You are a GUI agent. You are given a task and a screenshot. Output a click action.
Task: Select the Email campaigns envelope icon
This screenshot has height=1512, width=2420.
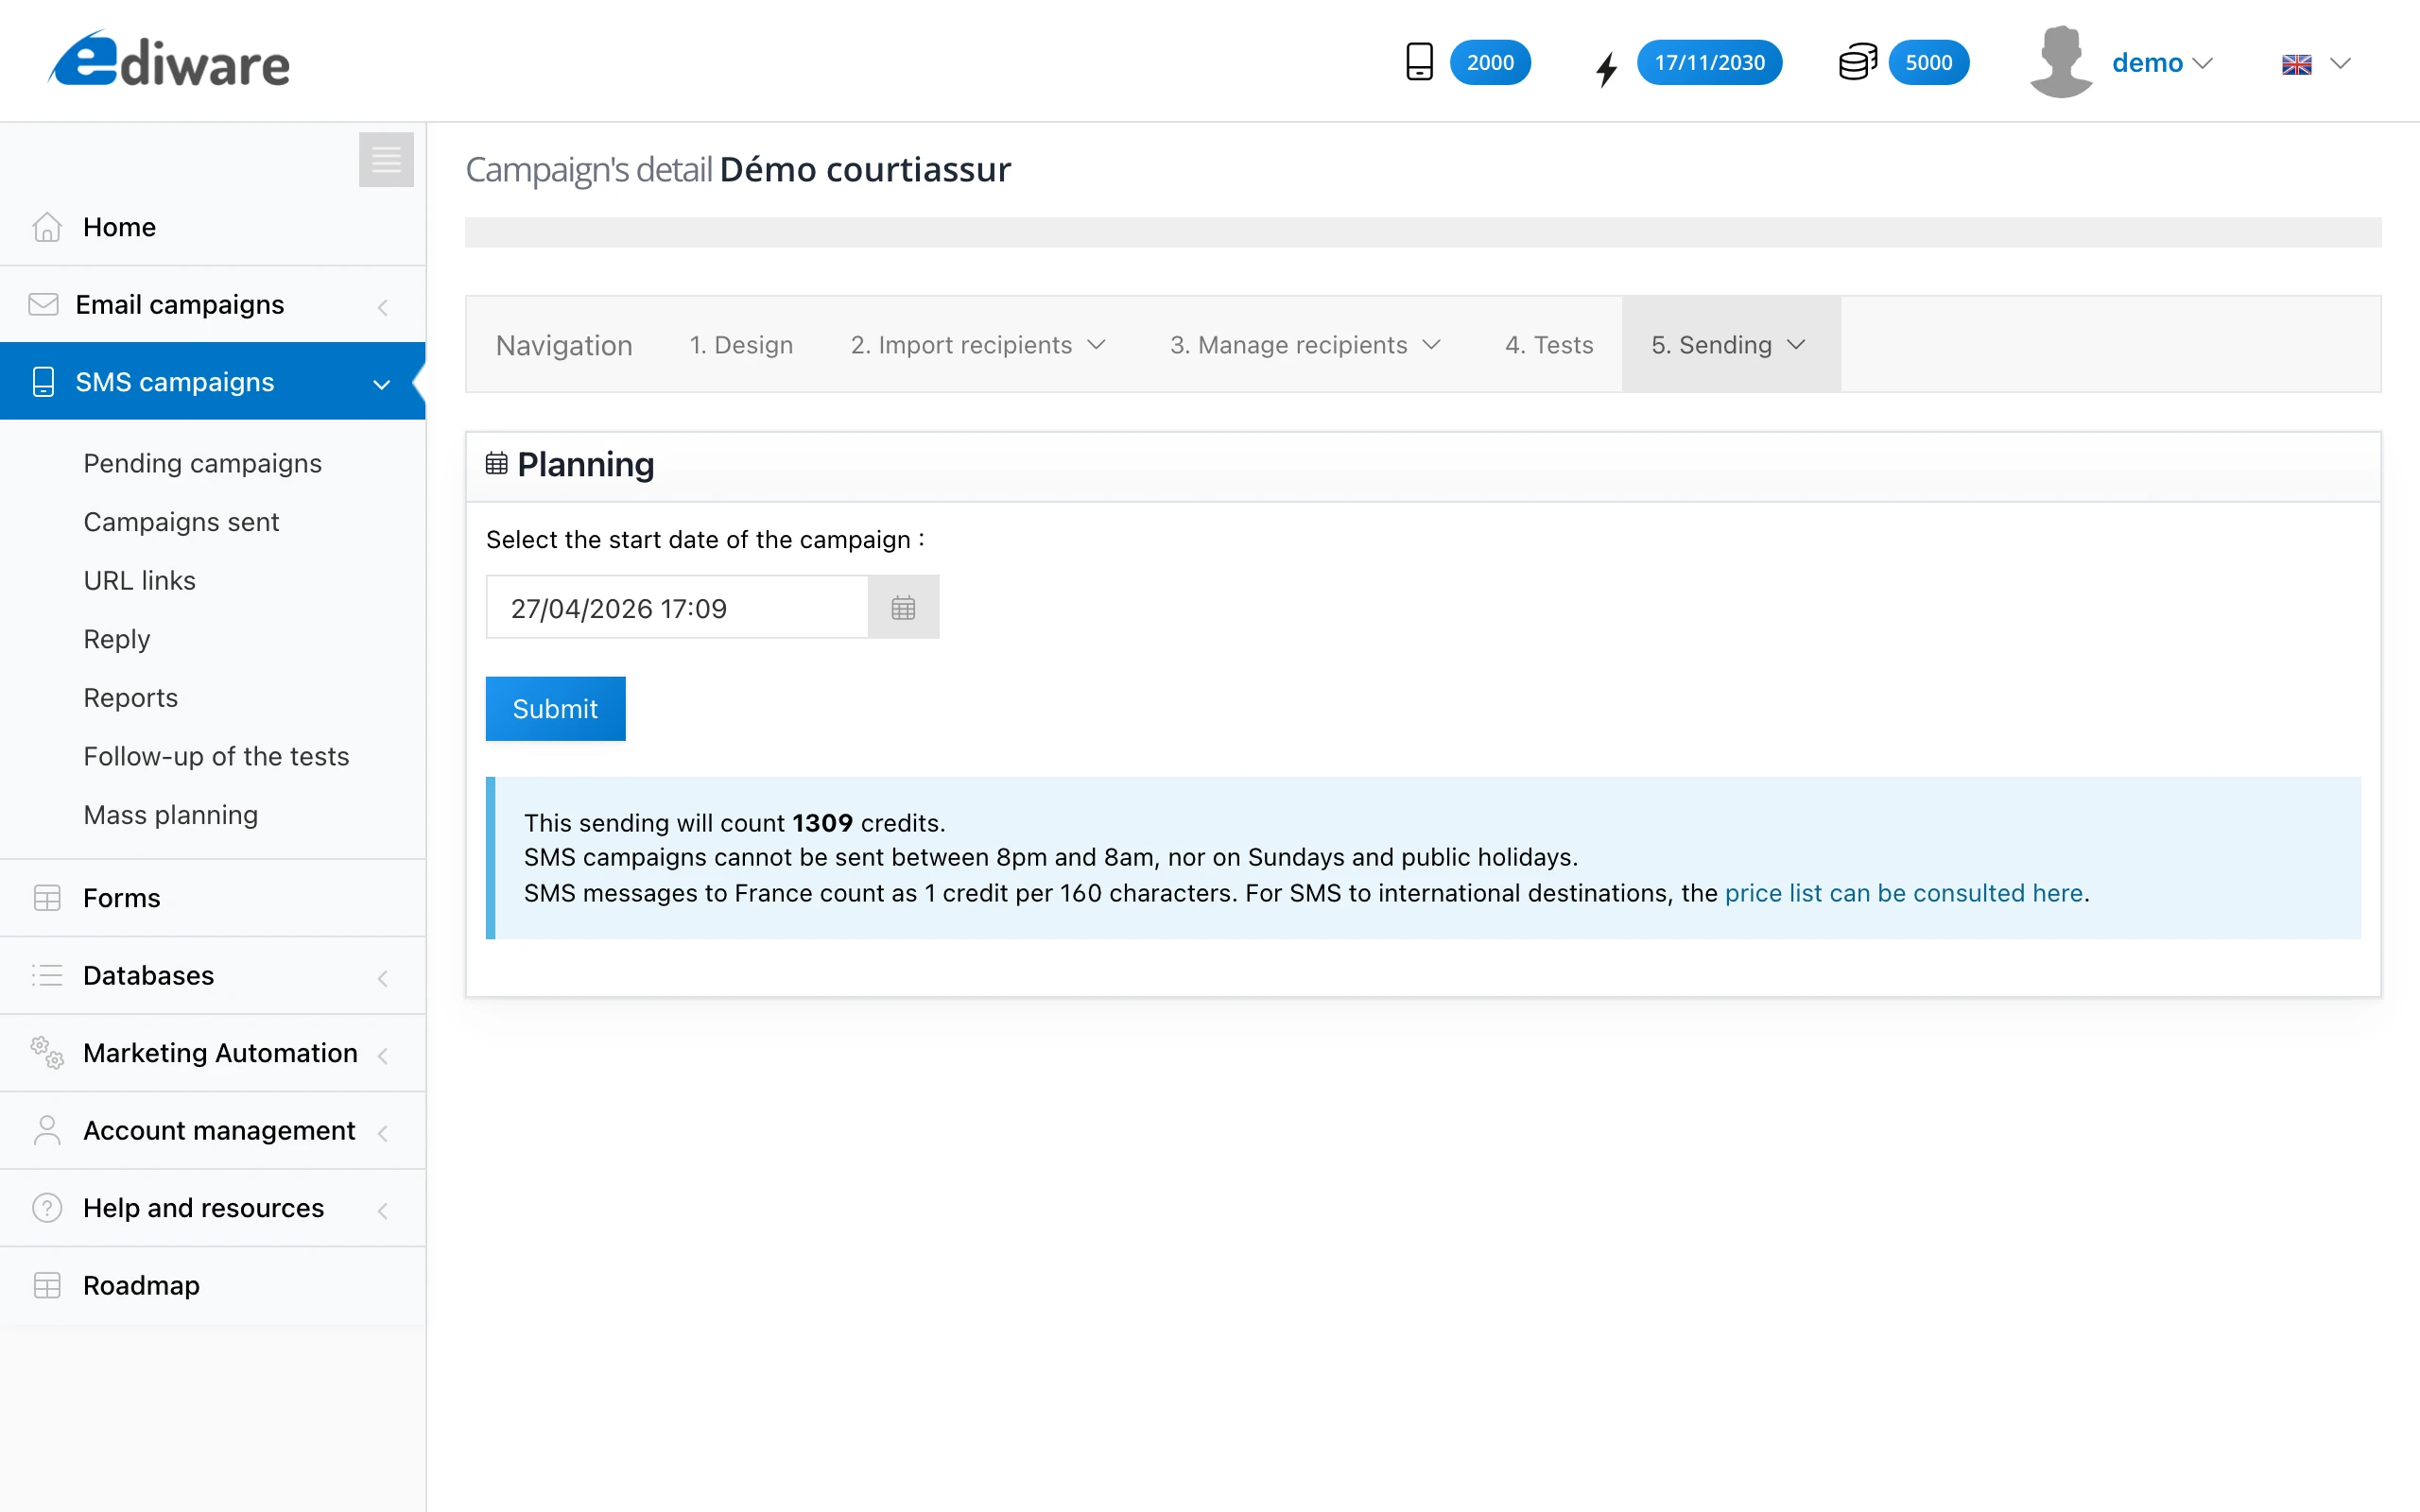tap(44, 303)
